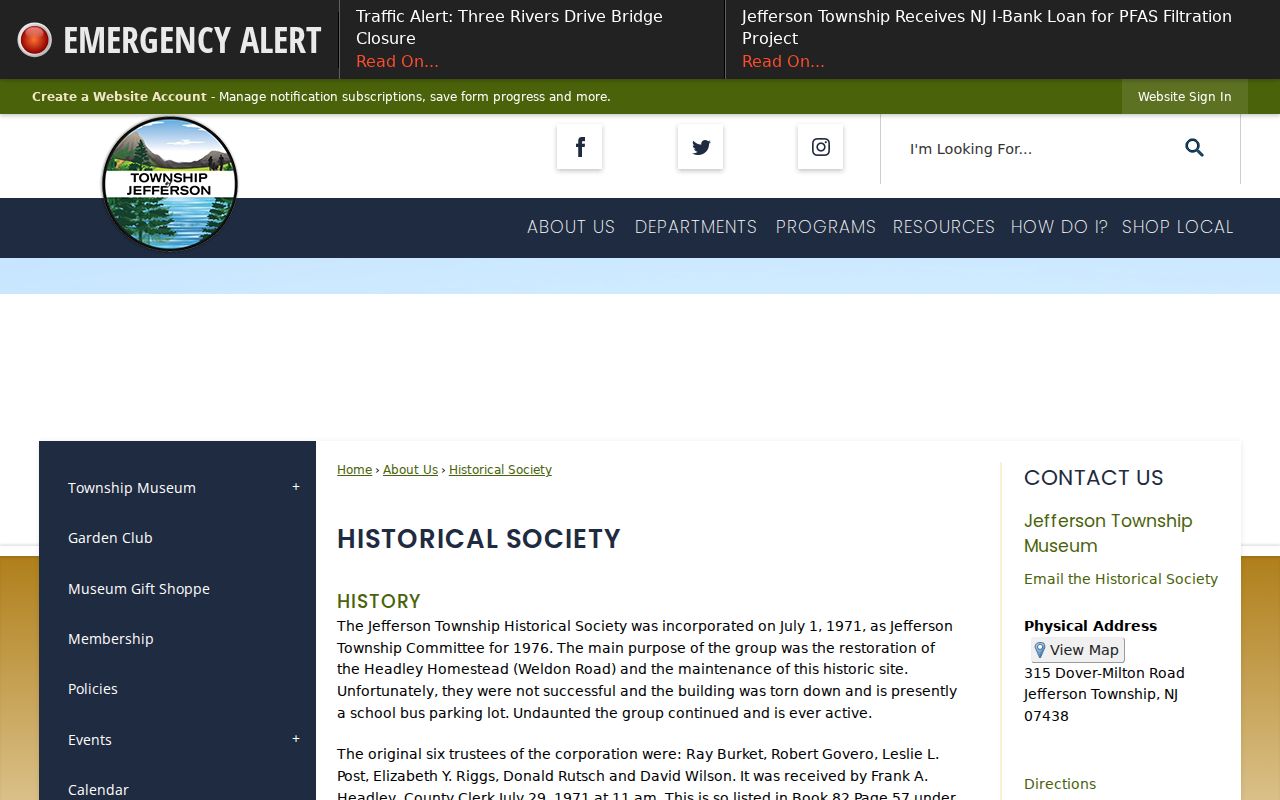Click the View Map pin icon
1280x800 pixels.
tap(1040, 650)
